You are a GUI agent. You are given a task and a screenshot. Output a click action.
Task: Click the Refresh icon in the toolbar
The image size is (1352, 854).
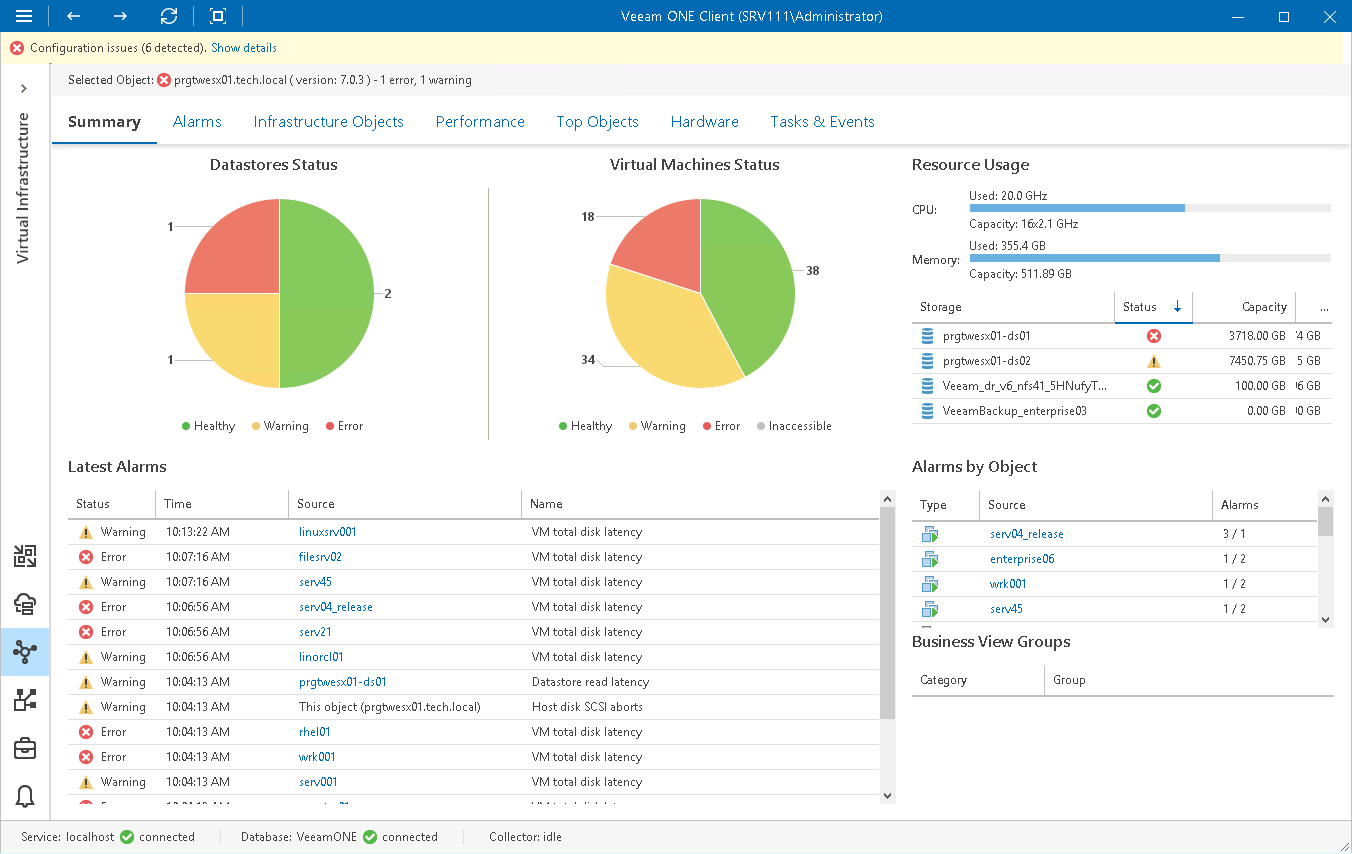[168, 16]
